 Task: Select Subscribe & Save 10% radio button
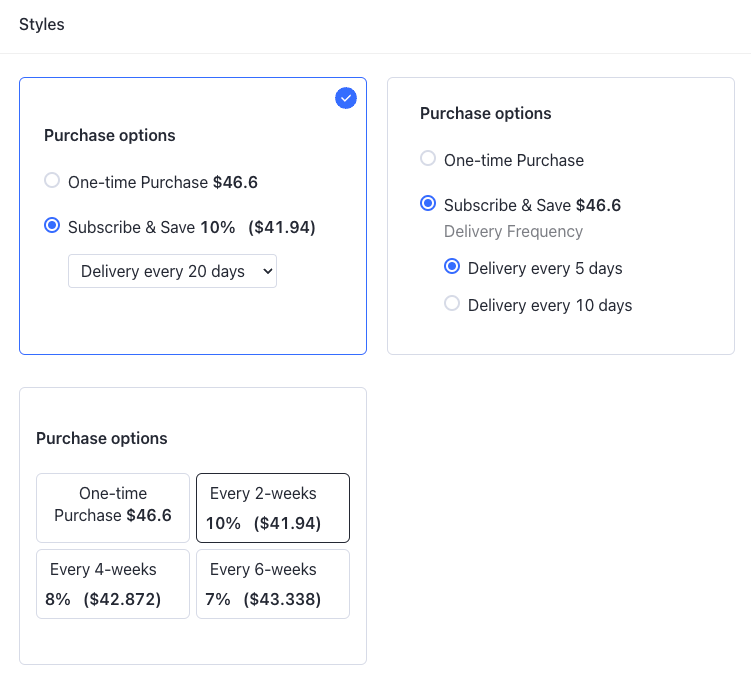click(x=52, y=225)
